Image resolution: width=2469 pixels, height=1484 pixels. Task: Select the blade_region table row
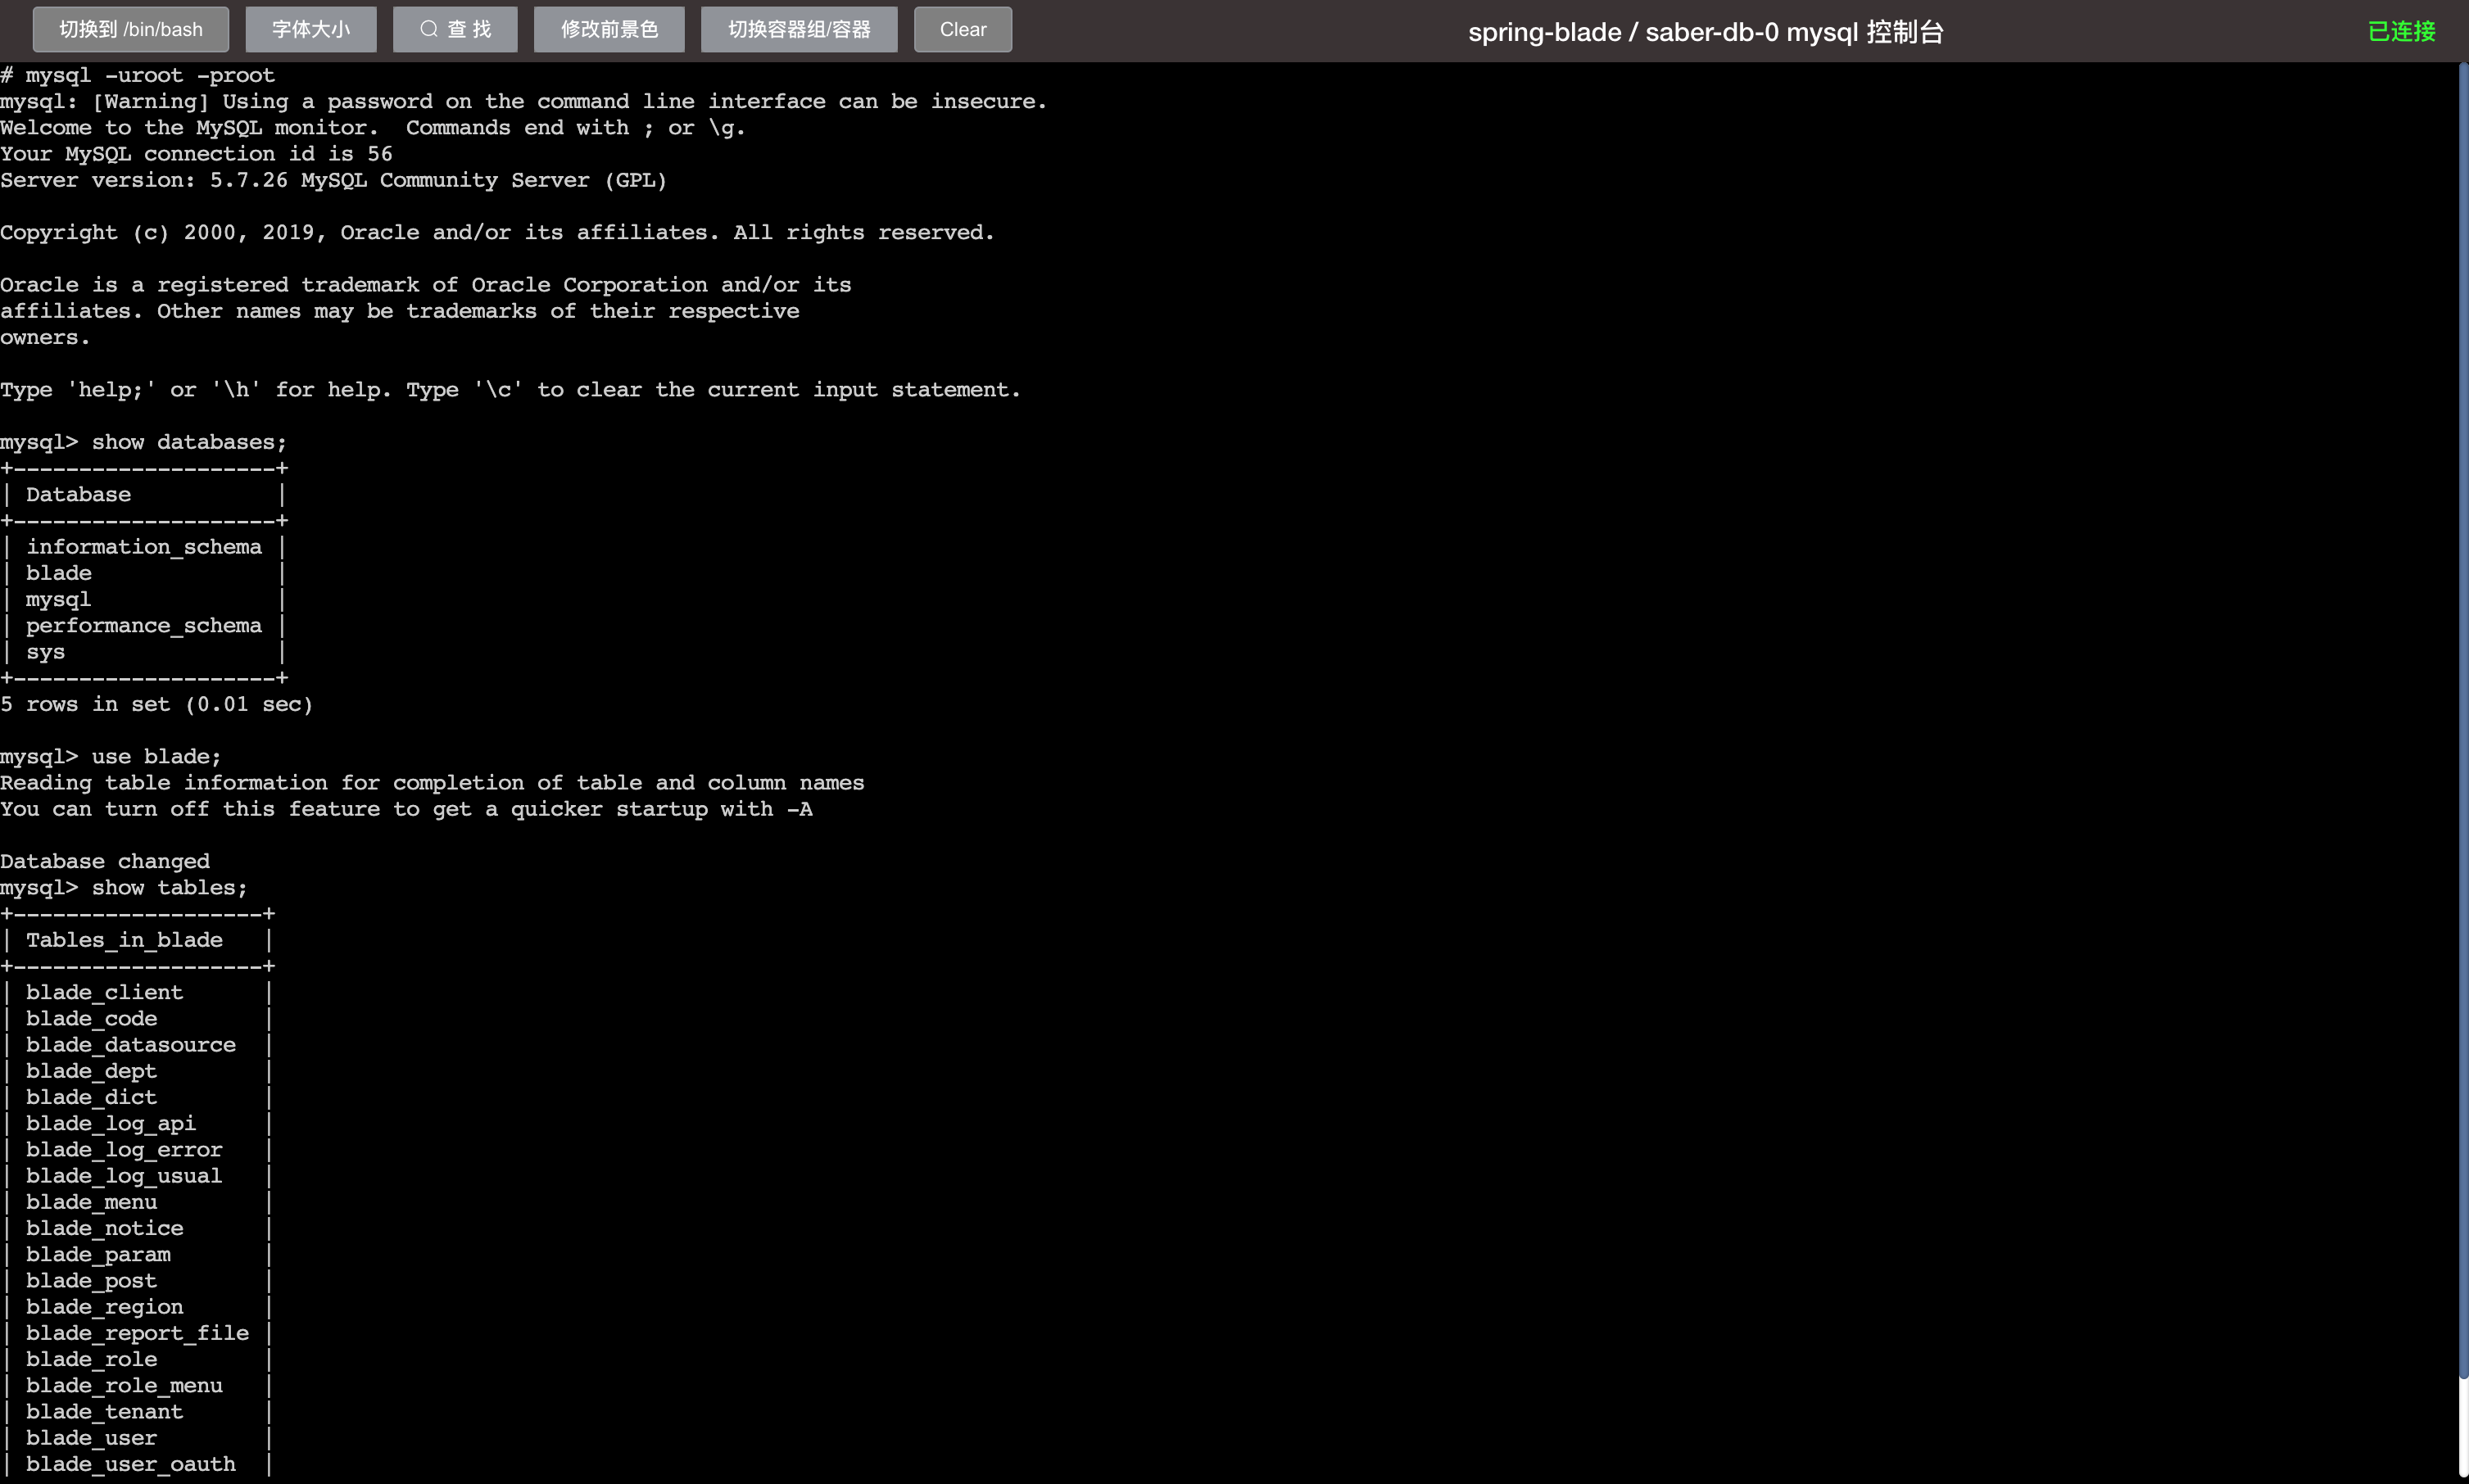click(x=137, y=1307)
